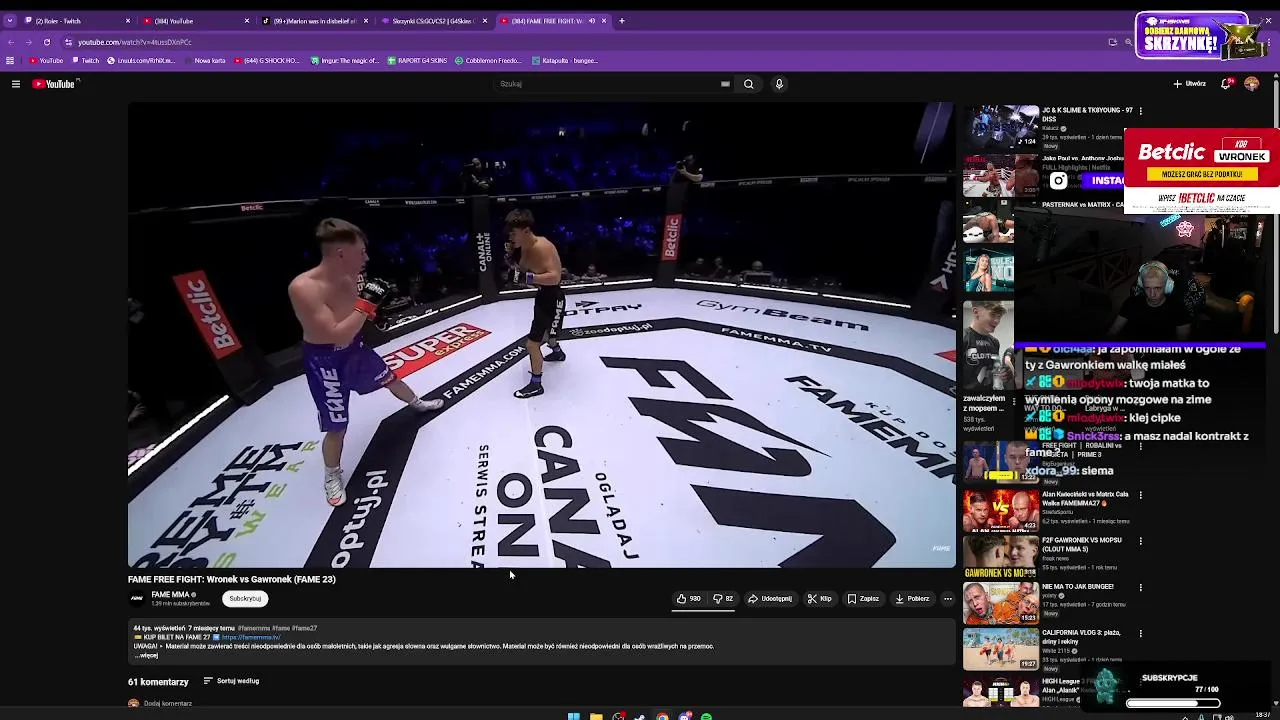Open options for Alan Kwieciński video
The height and width of the screenshot is (720, 1280).
pos(1141,495)
